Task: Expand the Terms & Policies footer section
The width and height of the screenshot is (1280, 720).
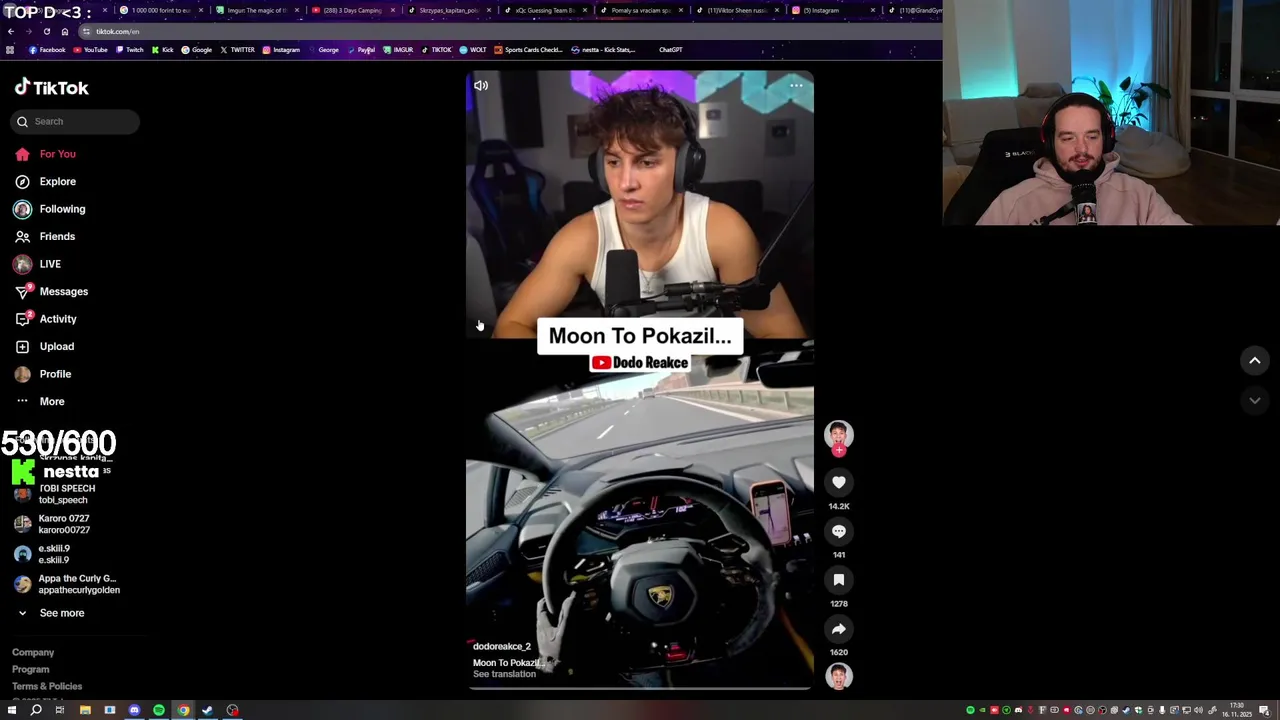Action: coord(47,686)
